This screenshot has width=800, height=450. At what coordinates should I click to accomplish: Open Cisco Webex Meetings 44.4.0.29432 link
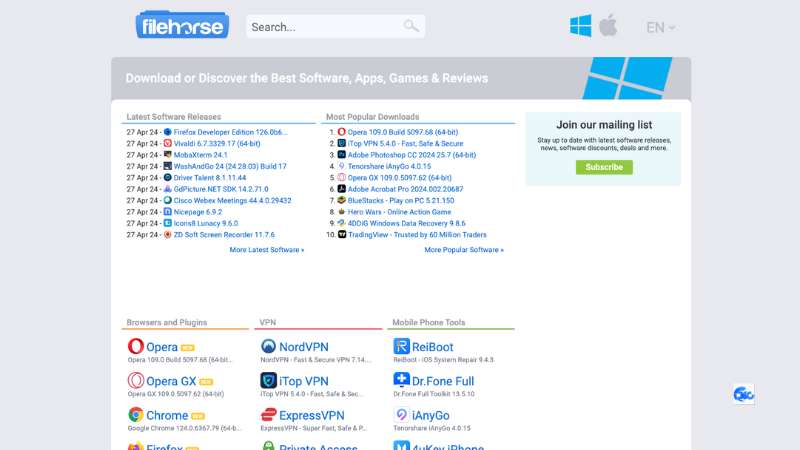(233, 201)
